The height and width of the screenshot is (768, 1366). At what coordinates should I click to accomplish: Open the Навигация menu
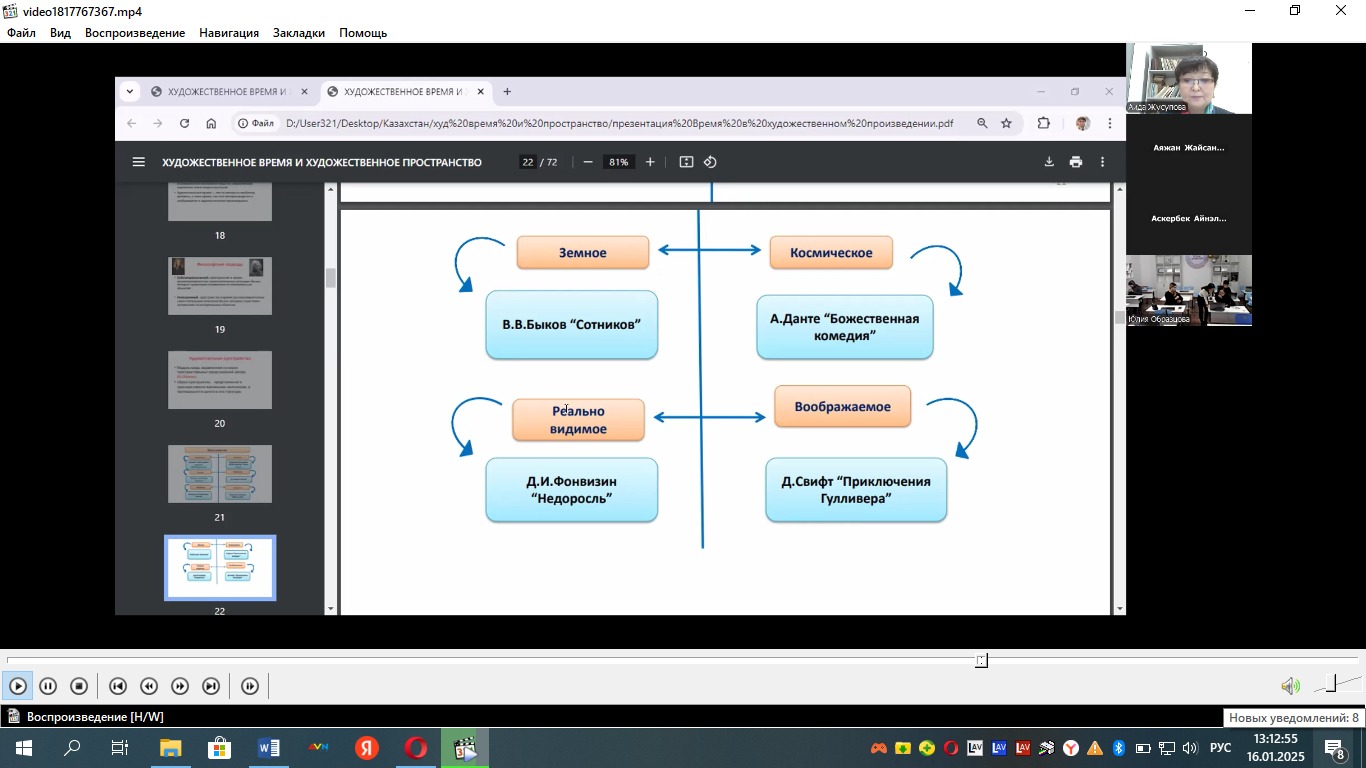point(229,33)
